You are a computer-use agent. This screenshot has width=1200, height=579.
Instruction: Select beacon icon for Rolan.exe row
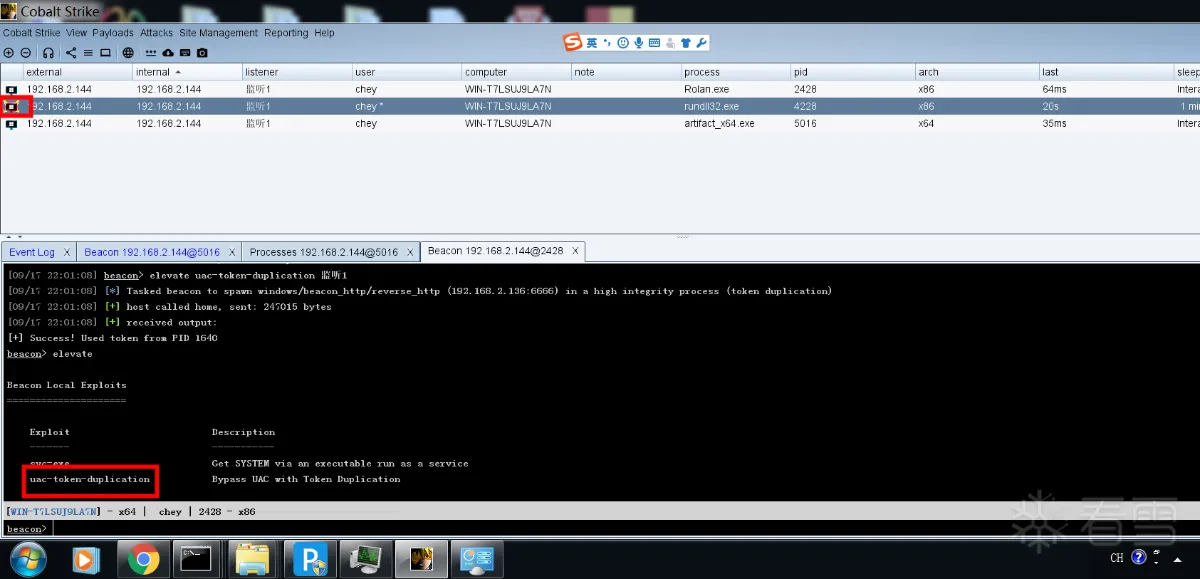(12, 89)
